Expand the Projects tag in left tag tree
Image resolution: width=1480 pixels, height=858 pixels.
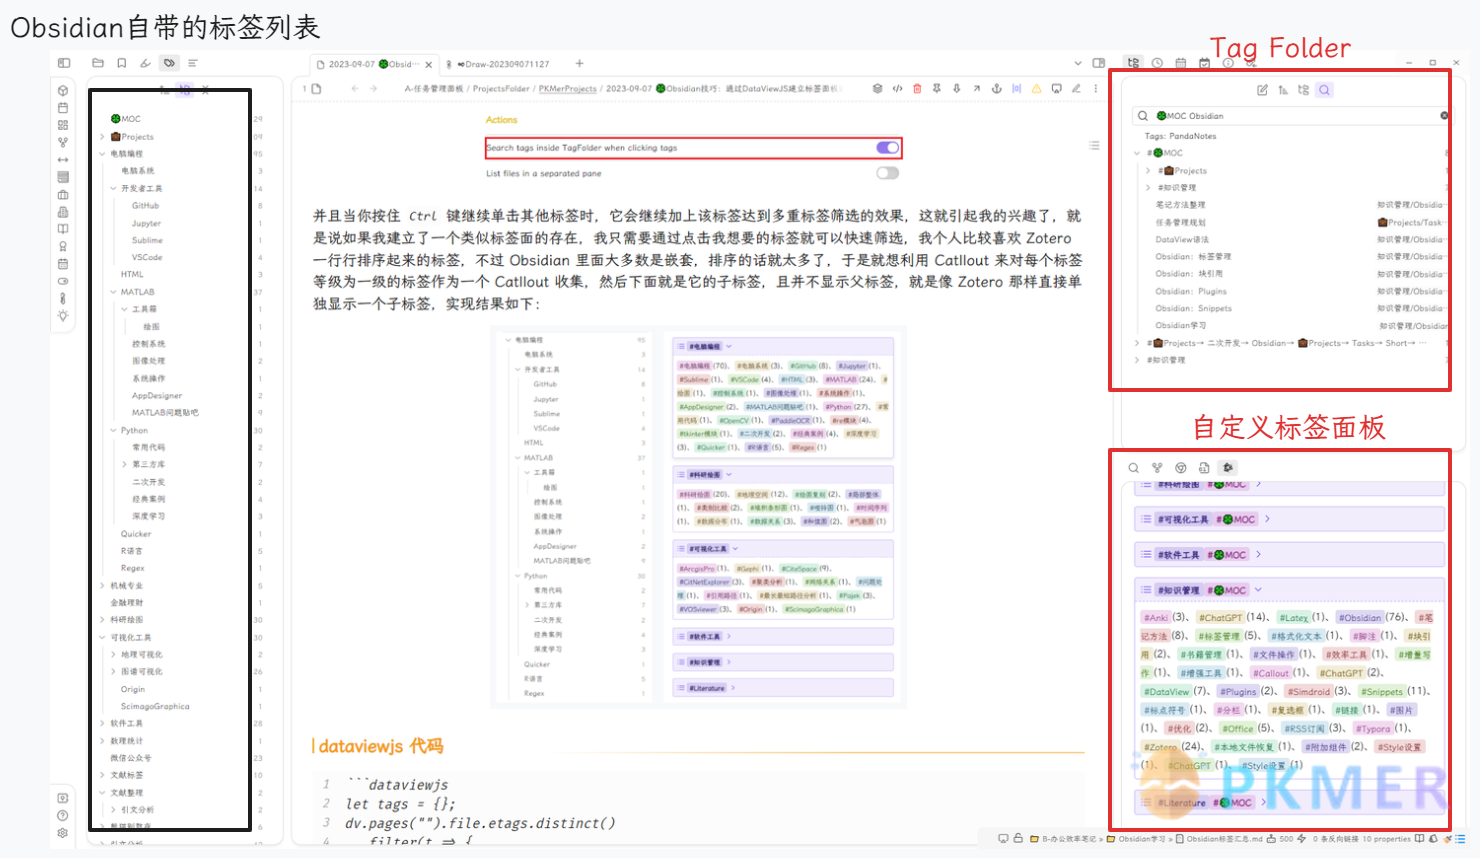point(102,137)
